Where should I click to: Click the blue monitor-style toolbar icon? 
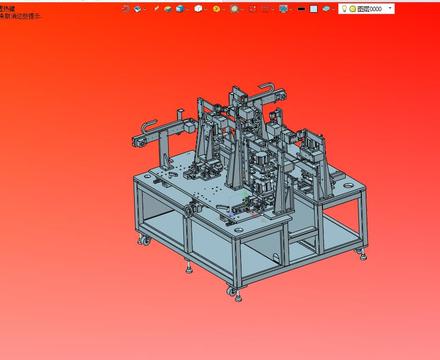[284, 9]
